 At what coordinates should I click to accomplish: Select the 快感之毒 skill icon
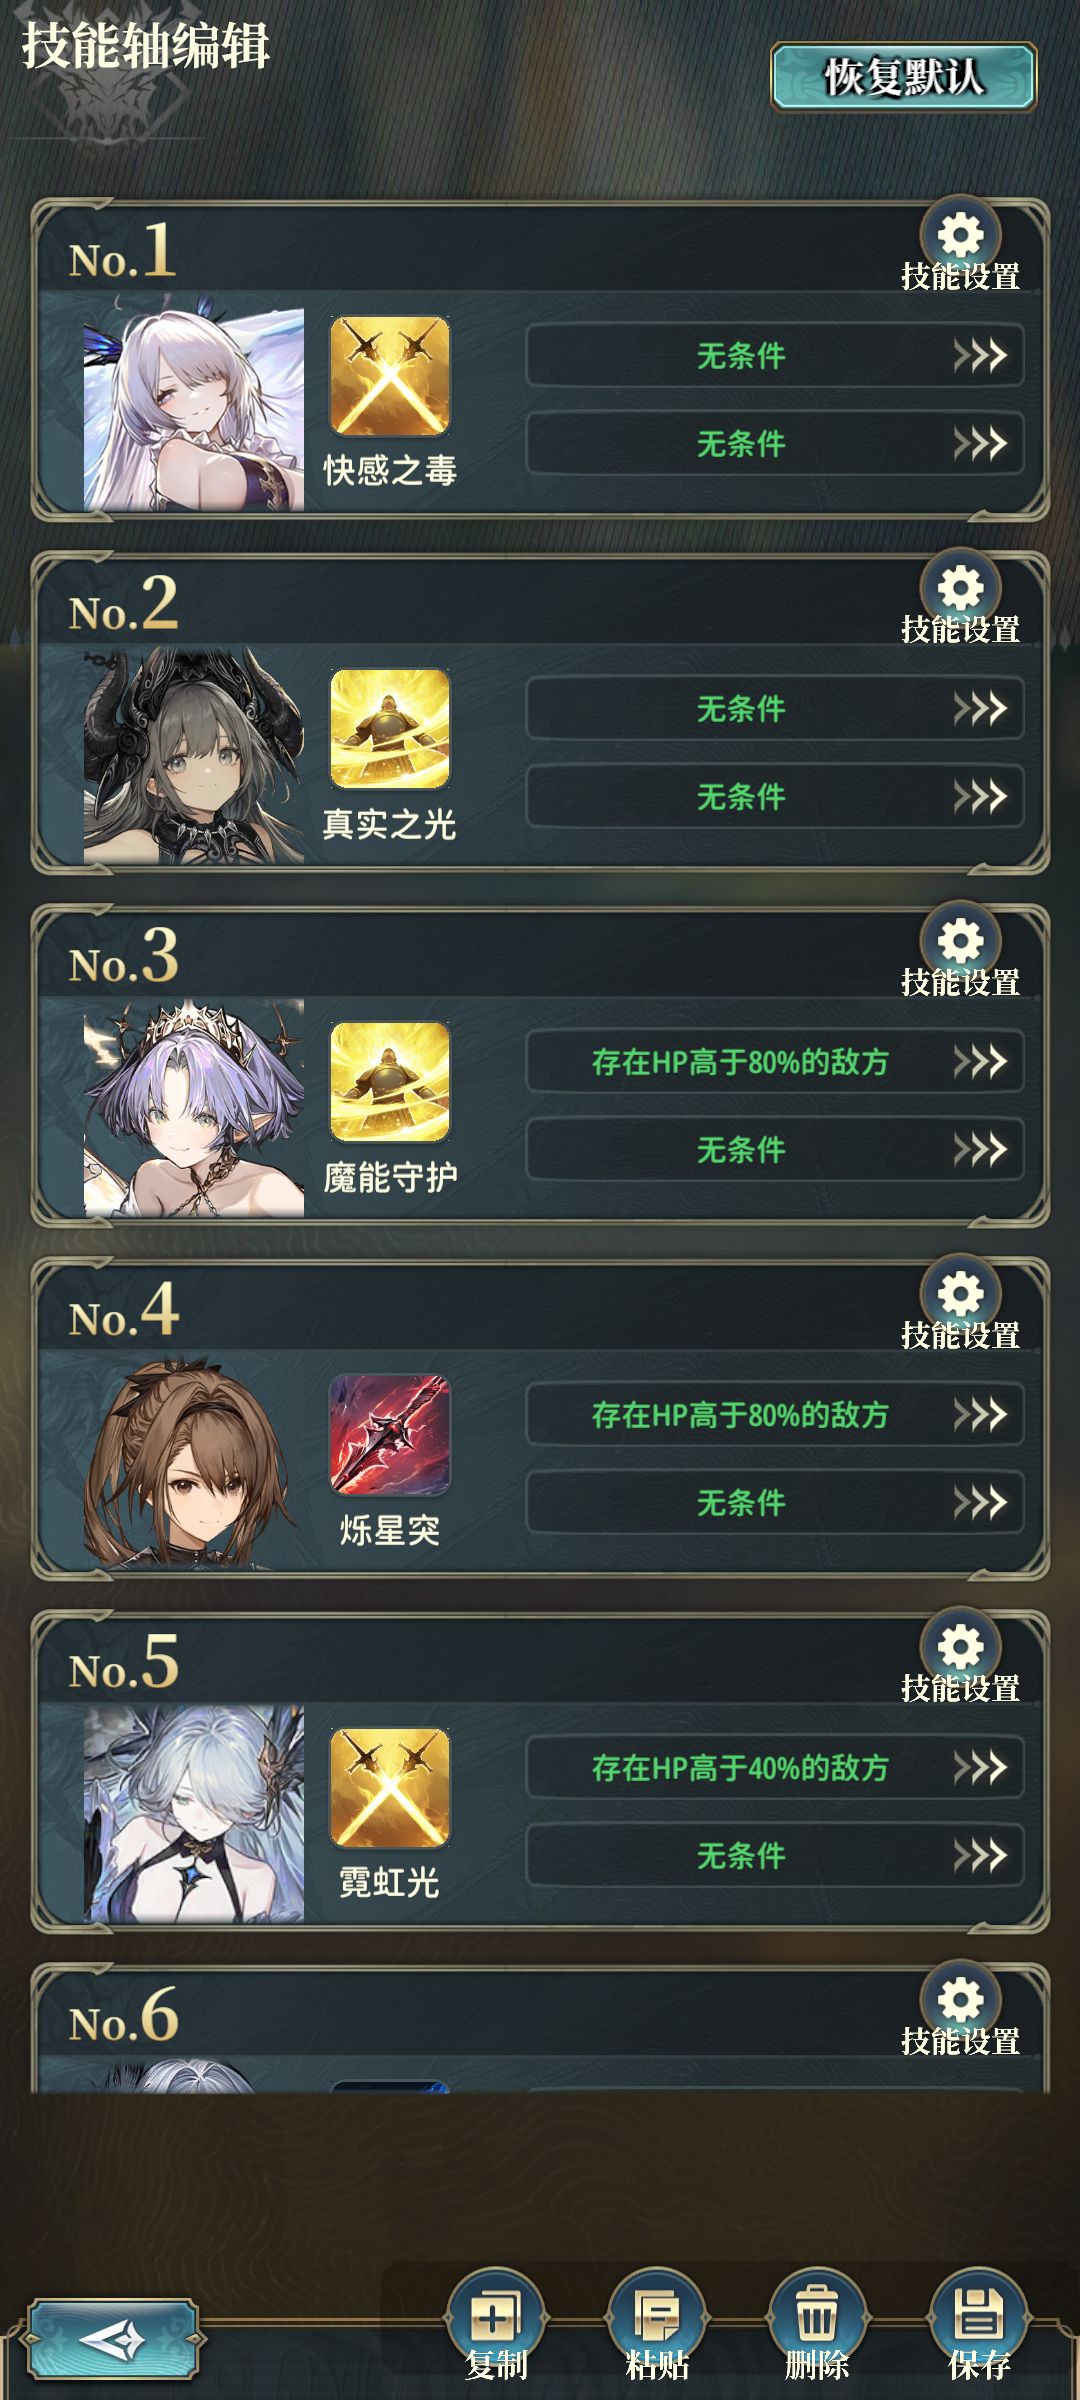point(390,376)
